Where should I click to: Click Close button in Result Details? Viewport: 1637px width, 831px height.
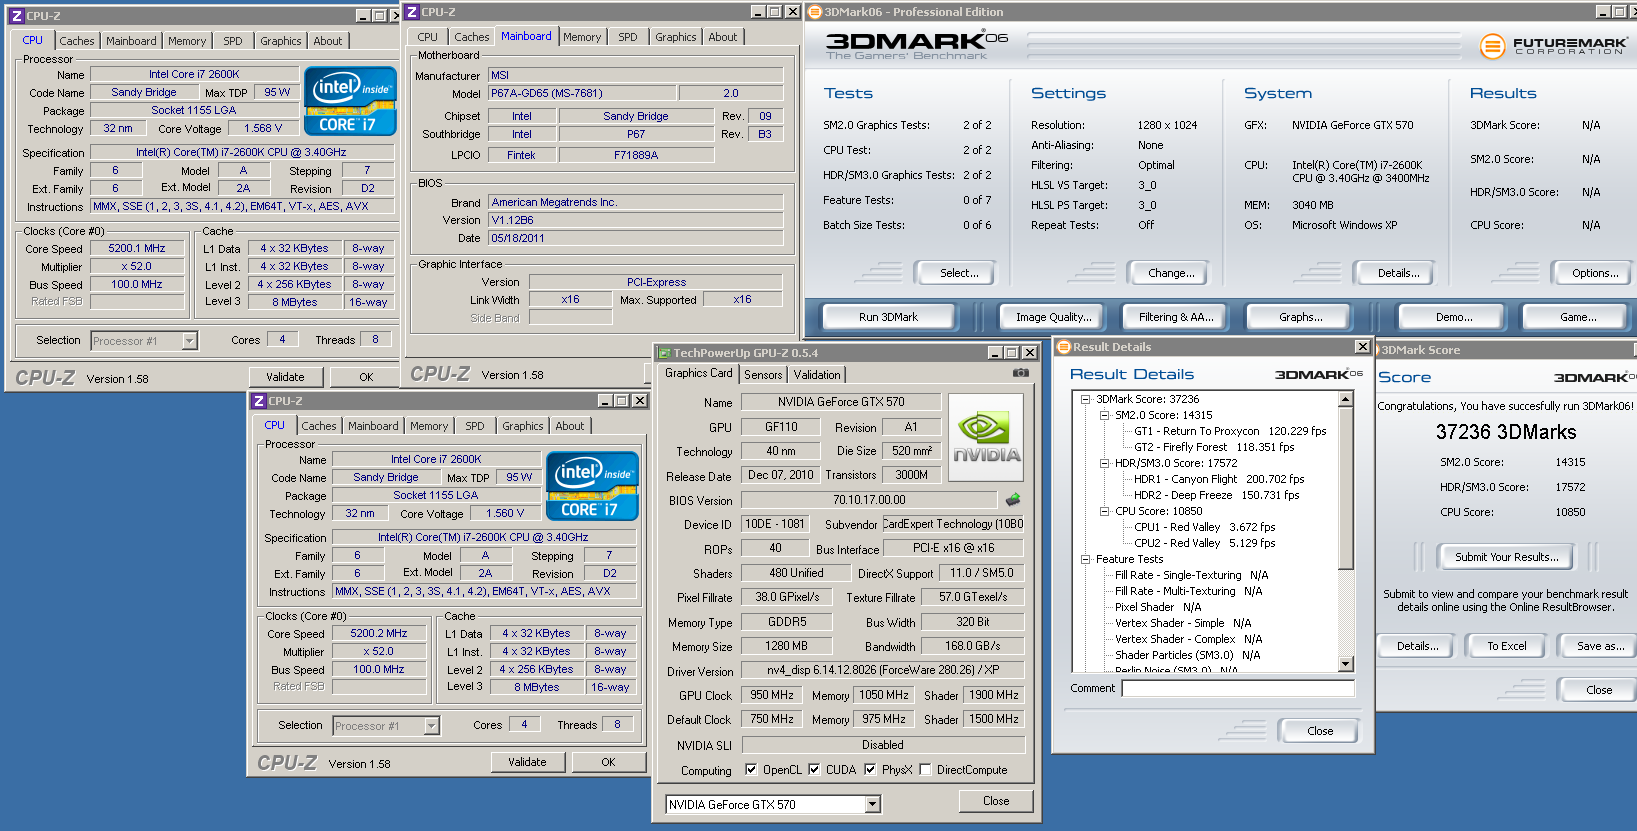[x=1320, y=731]
